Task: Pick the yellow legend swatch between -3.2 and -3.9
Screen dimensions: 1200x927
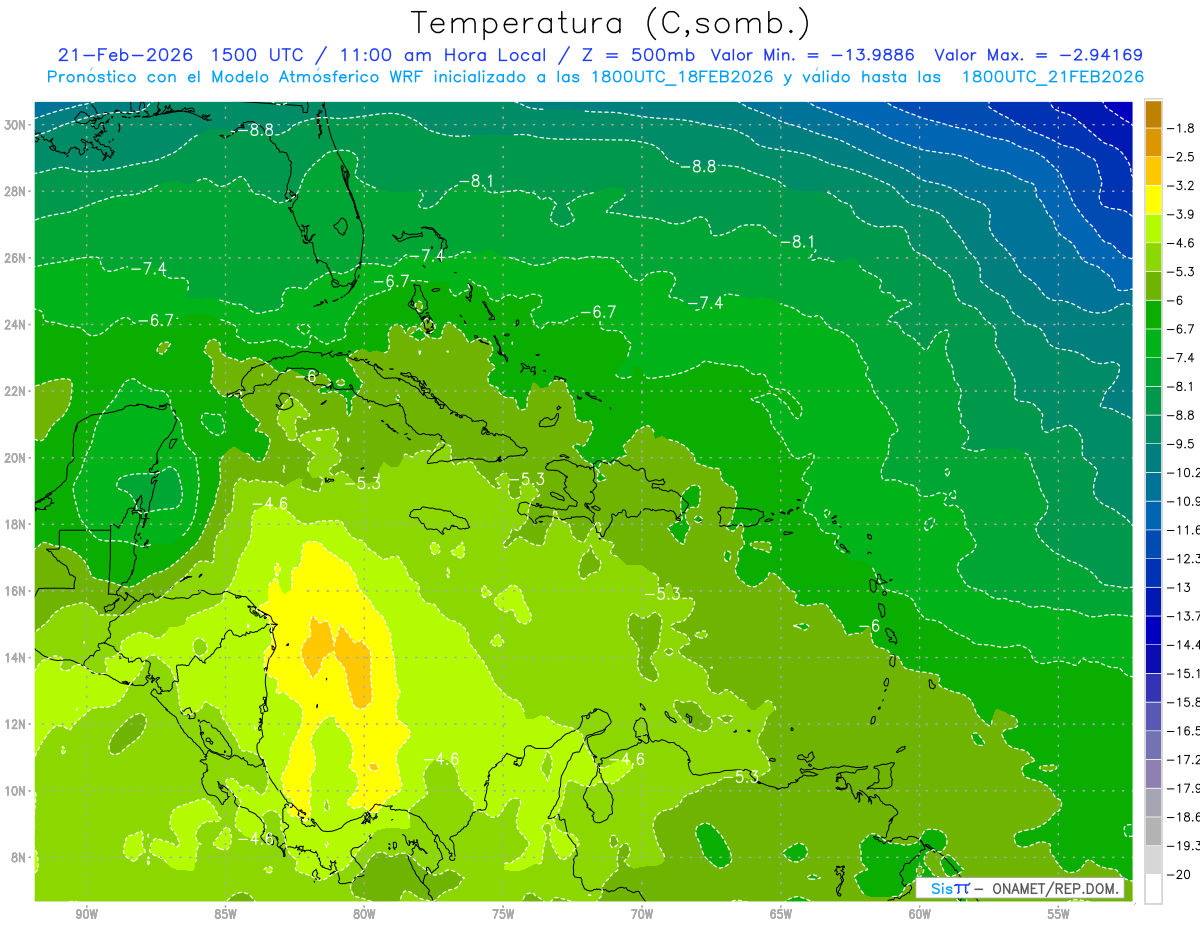Action: pos(1154,199)
